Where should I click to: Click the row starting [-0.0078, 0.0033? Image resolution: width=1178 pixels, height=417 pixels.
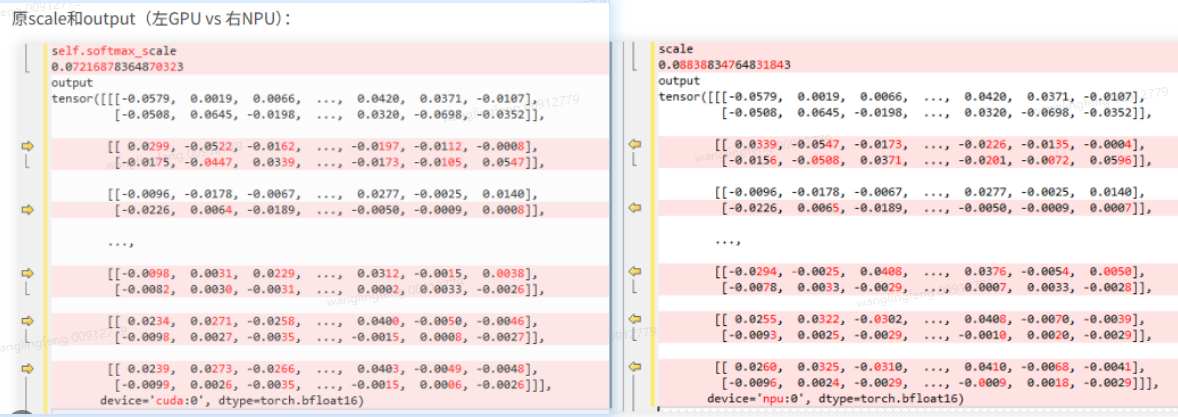pos(936,287)
